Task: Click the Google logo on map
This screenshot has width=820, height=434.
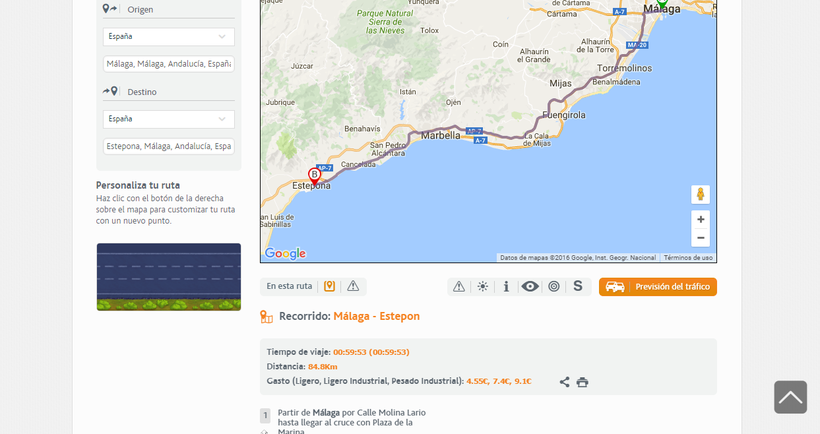Action: click(x=285, y=253)
